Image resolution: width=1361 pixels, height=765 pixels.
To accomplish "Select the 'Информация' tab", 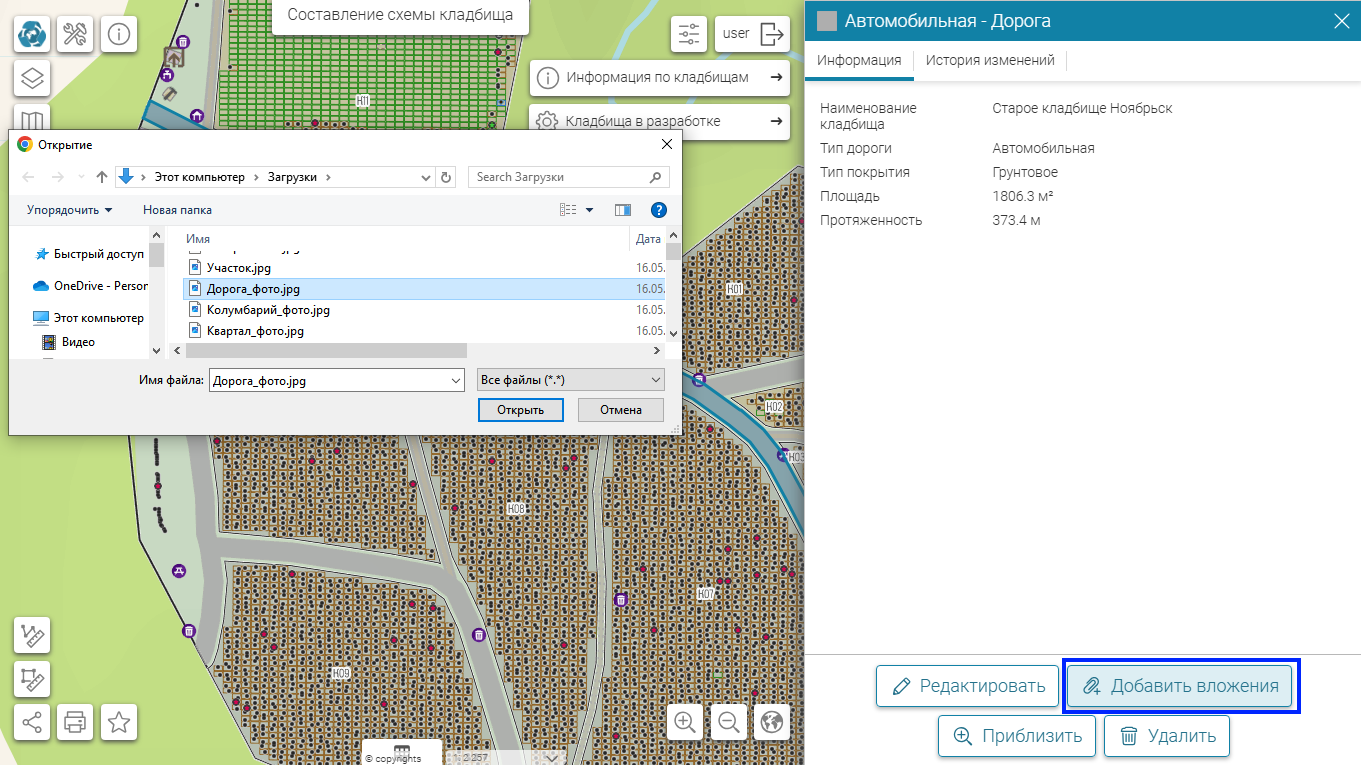I will coord(859,61).
